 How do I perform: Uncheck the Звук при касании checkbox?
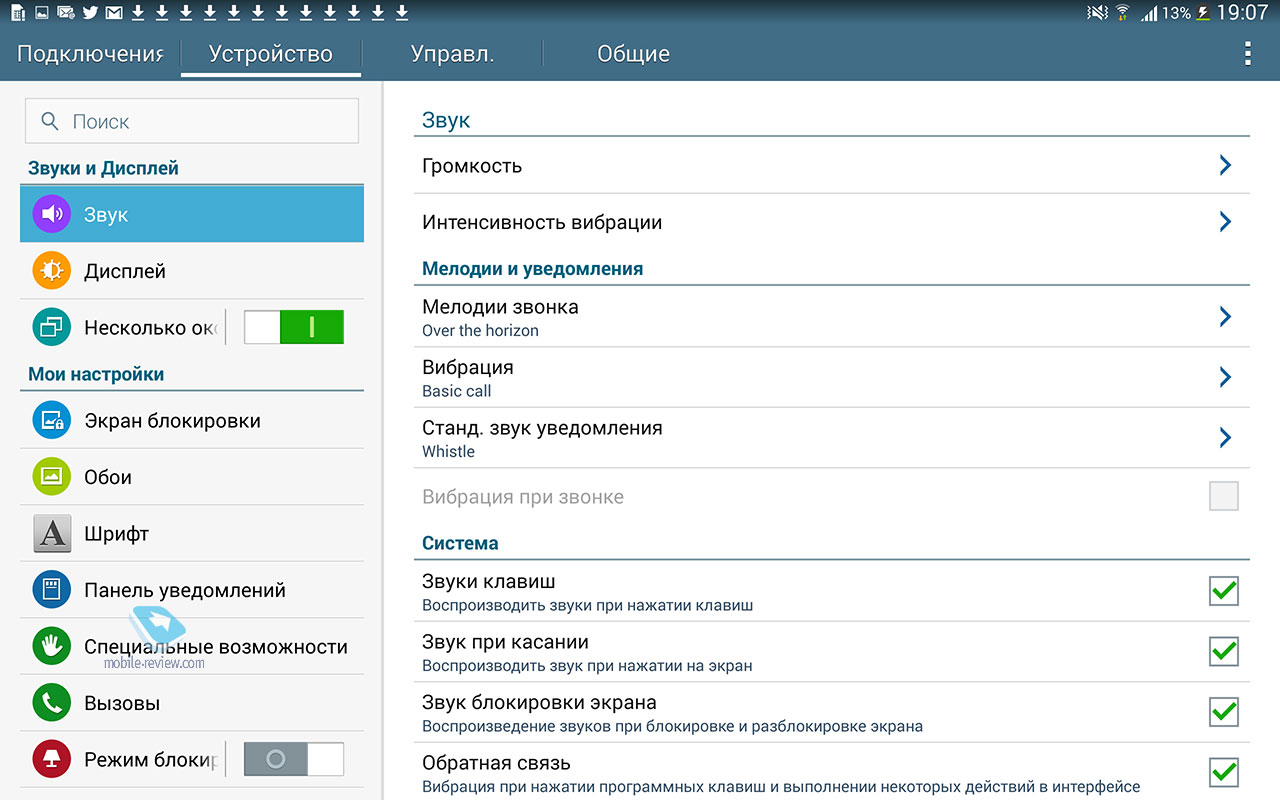click(x=1224, y=651)
